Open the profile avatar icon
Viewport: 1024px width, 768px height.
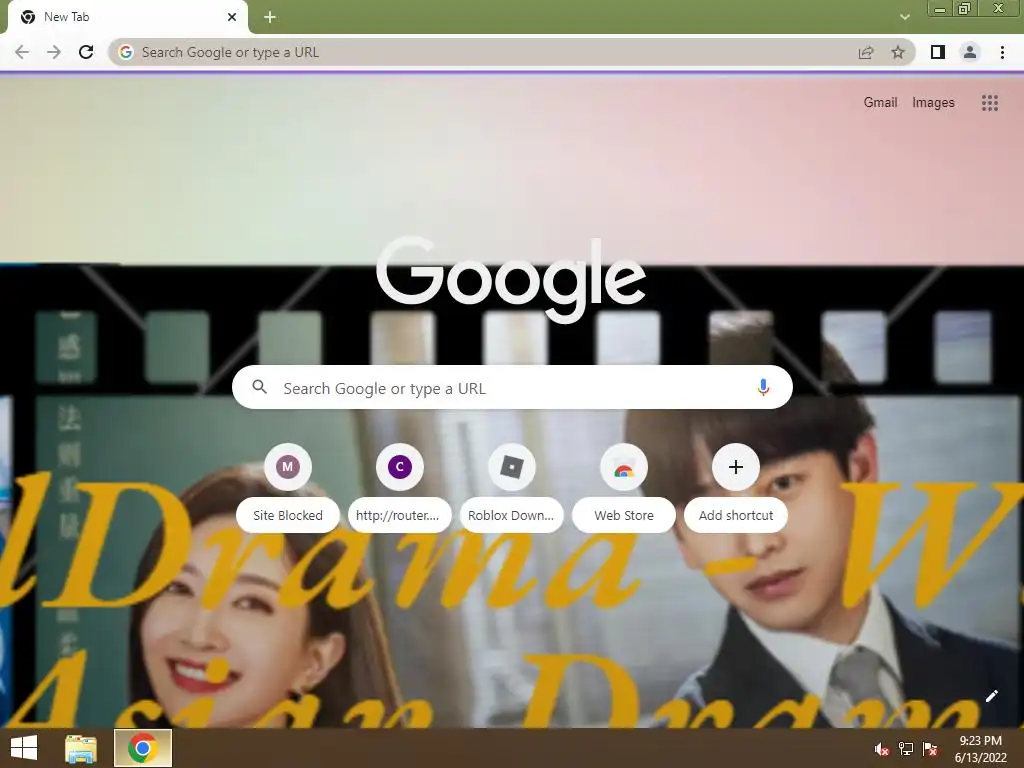[x=970, y=52]
